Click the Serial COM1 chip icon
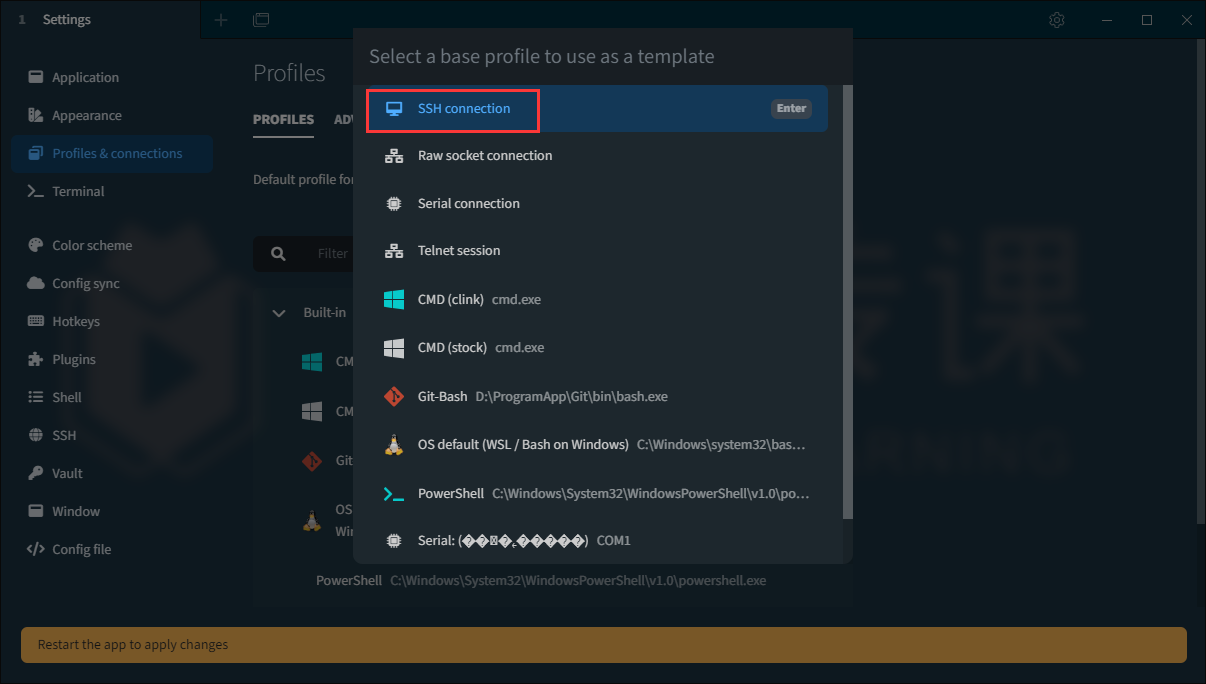The image size is (1206, 684). point(394,540)
